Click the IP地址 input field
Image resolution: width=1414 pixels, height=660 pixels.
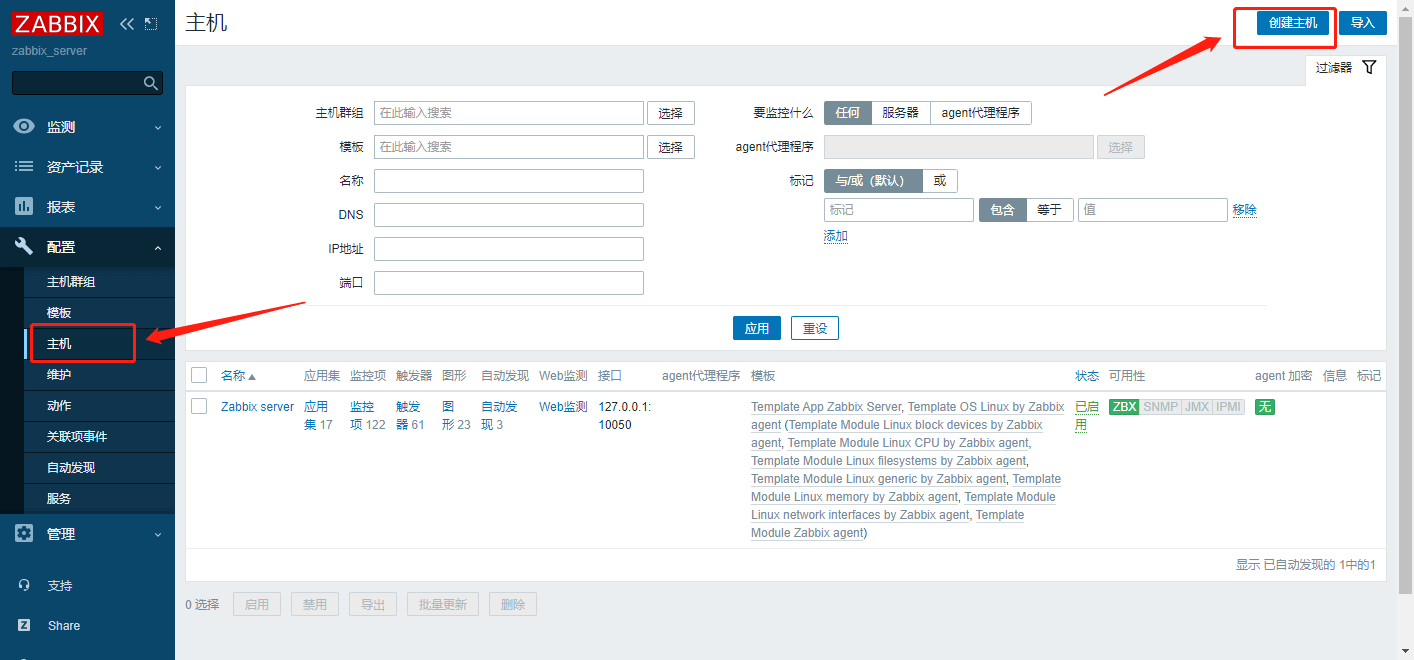[508, 249]
